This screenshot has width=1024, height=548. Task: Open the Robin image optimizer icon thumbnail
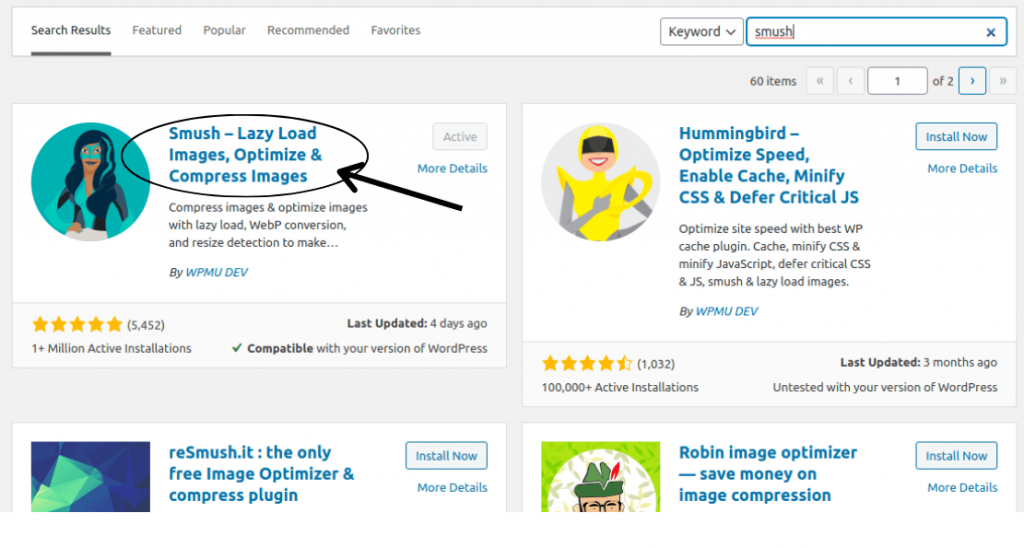[600, 476]
